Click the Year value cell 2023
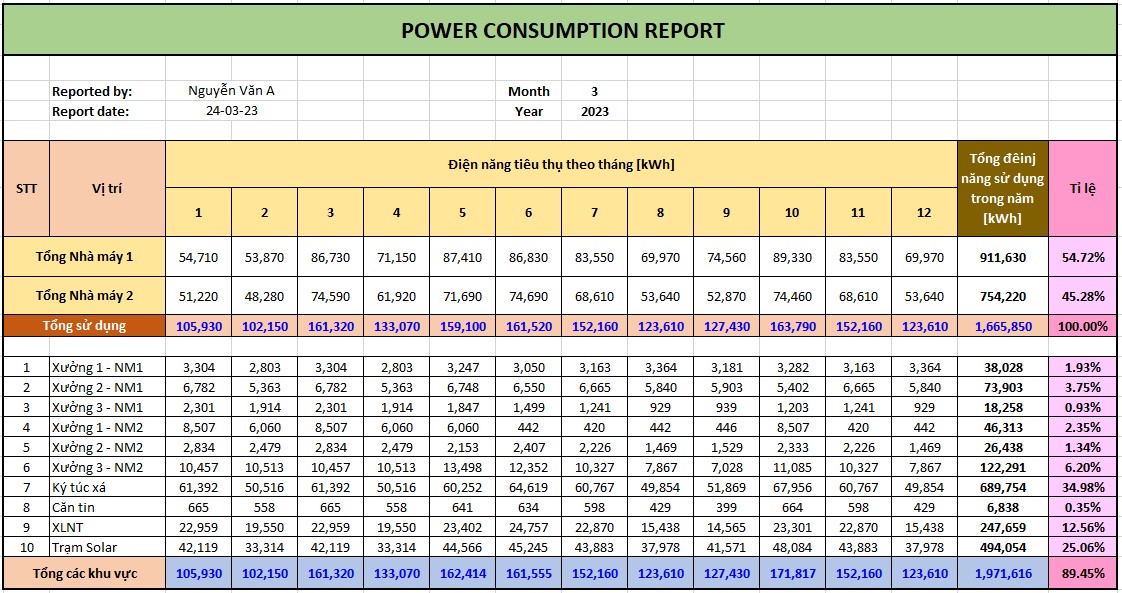The height and width of the screenshot is (593, 1122). pyautogui.click(x=594, y=111)
